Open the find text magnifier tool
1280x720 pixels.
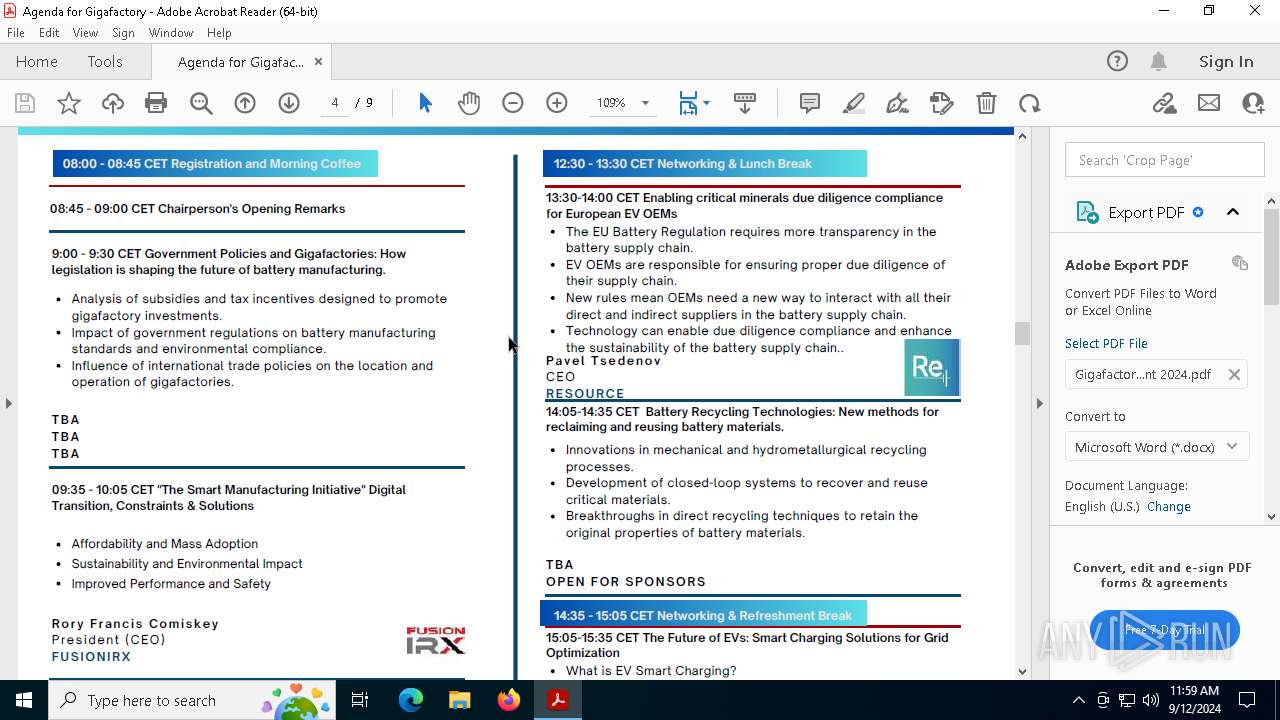click(201, 103)
